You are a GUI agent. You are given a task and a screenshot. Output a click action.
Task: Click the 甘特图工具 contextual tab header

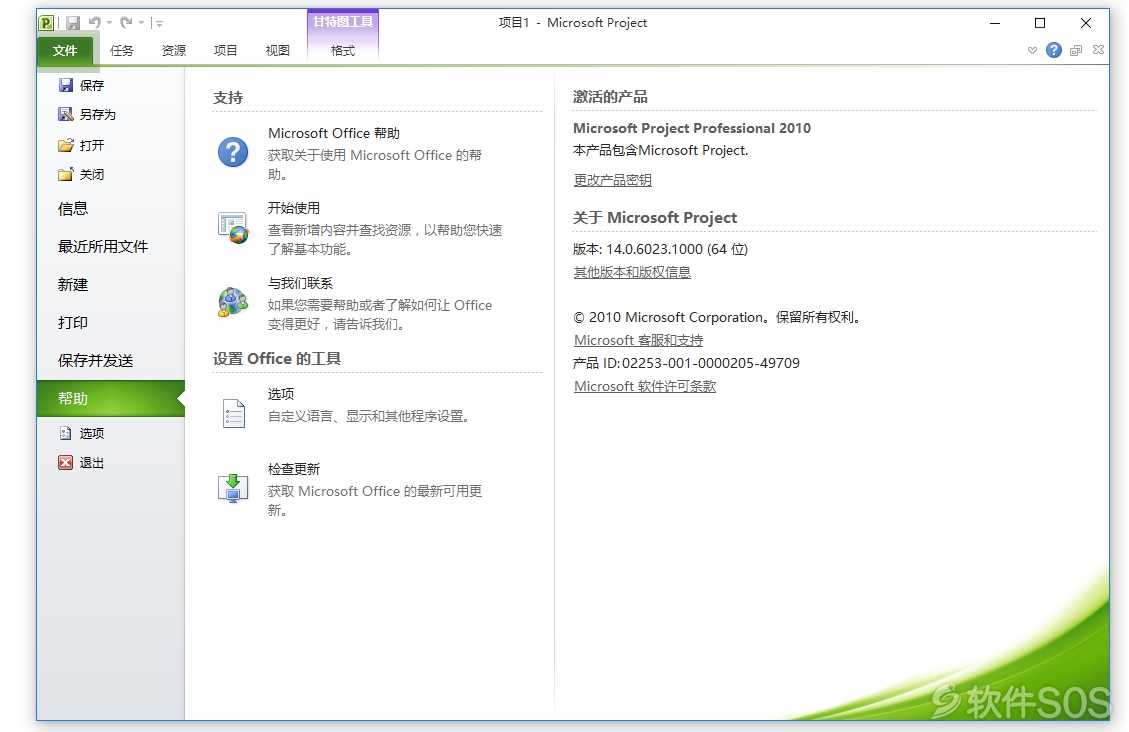[x=343, y=22]
